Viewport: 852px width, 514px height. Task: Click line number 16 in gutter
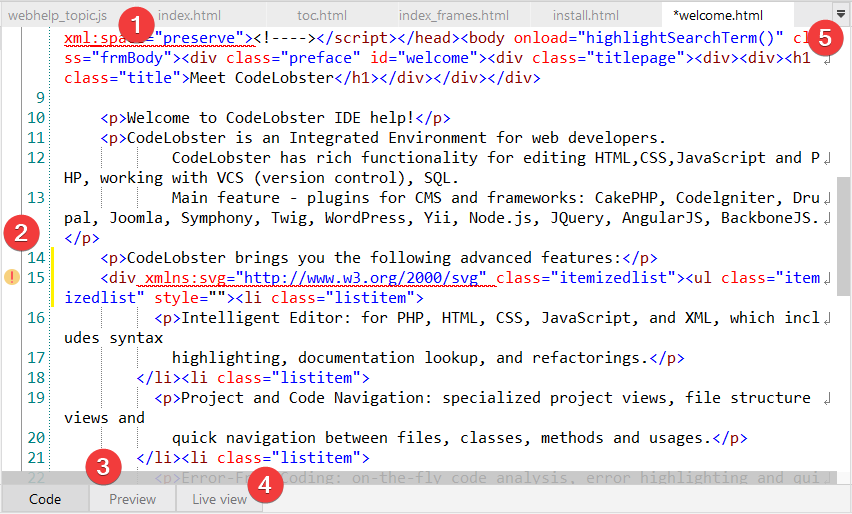pos(36,318)
